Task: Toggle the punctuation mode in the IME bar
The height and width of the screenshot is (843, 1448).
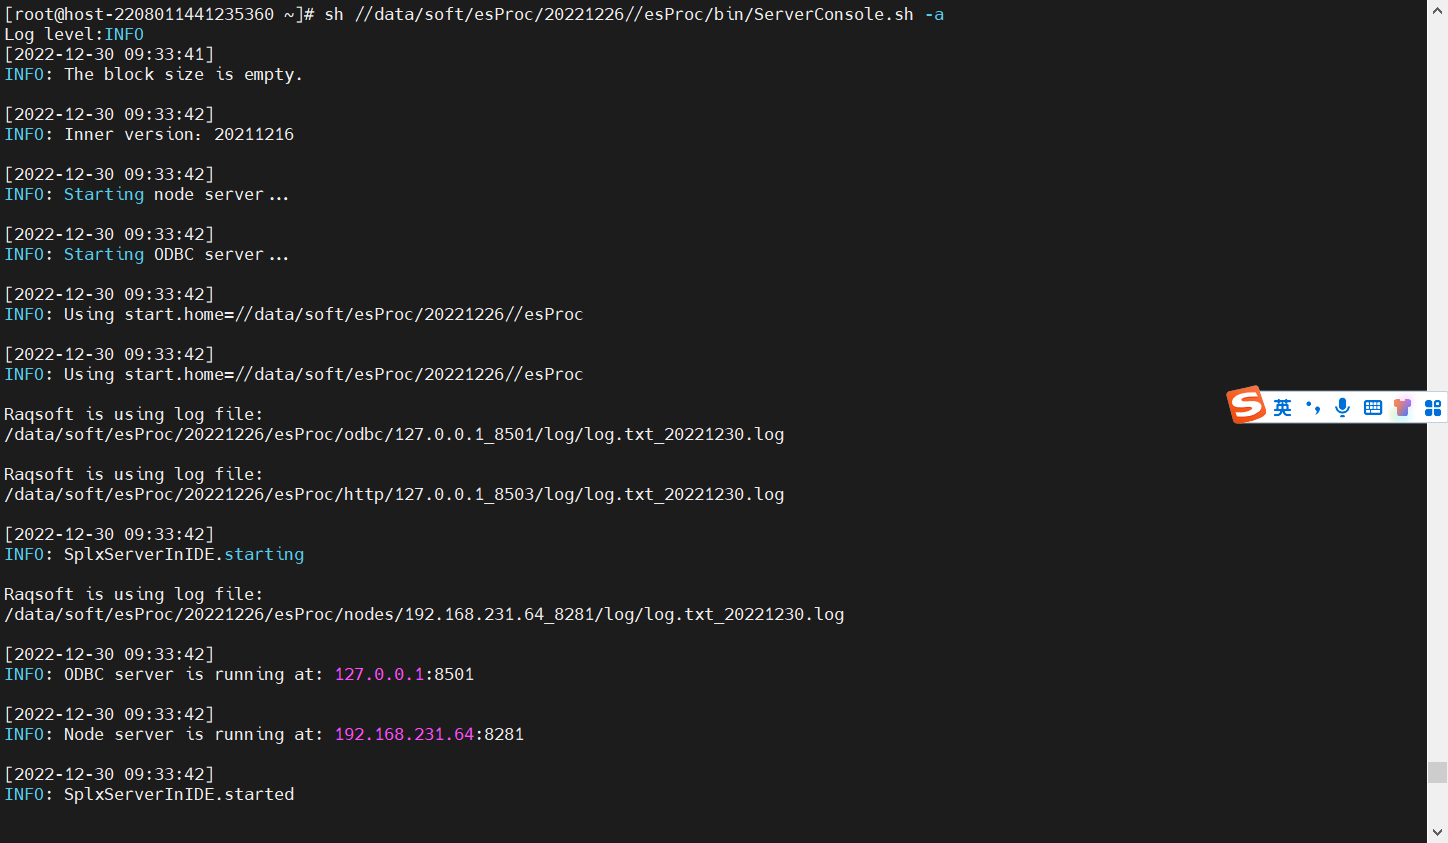Action: (1313, 407)
